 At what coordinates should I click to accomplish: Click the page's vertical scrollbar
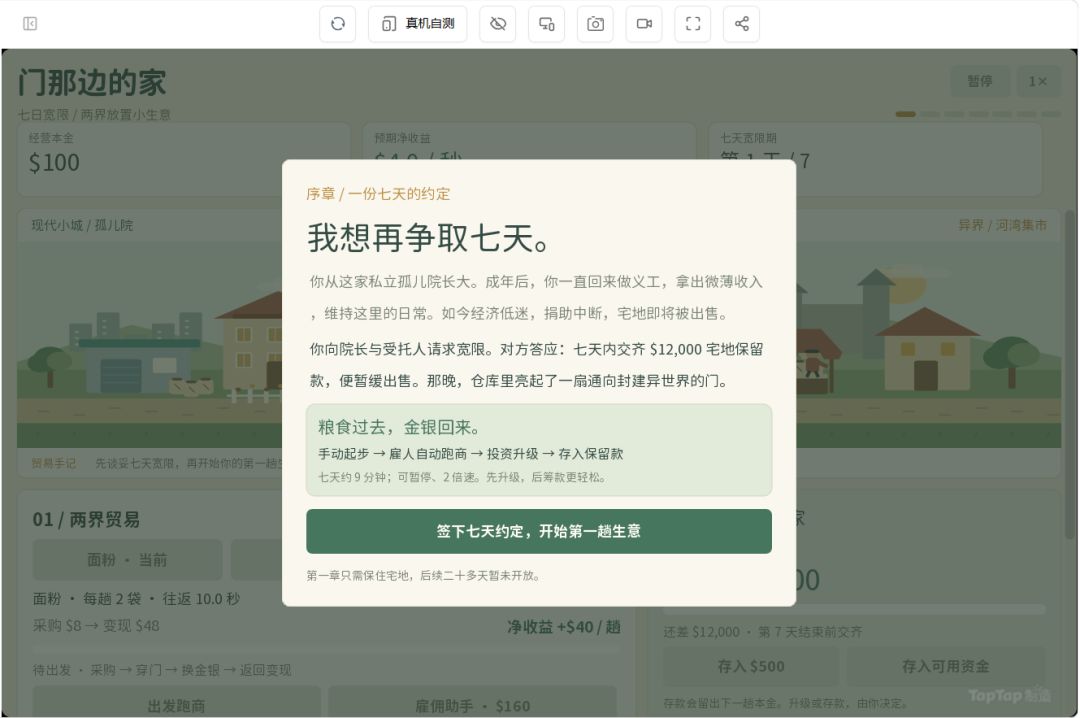tap(1070, 376)
